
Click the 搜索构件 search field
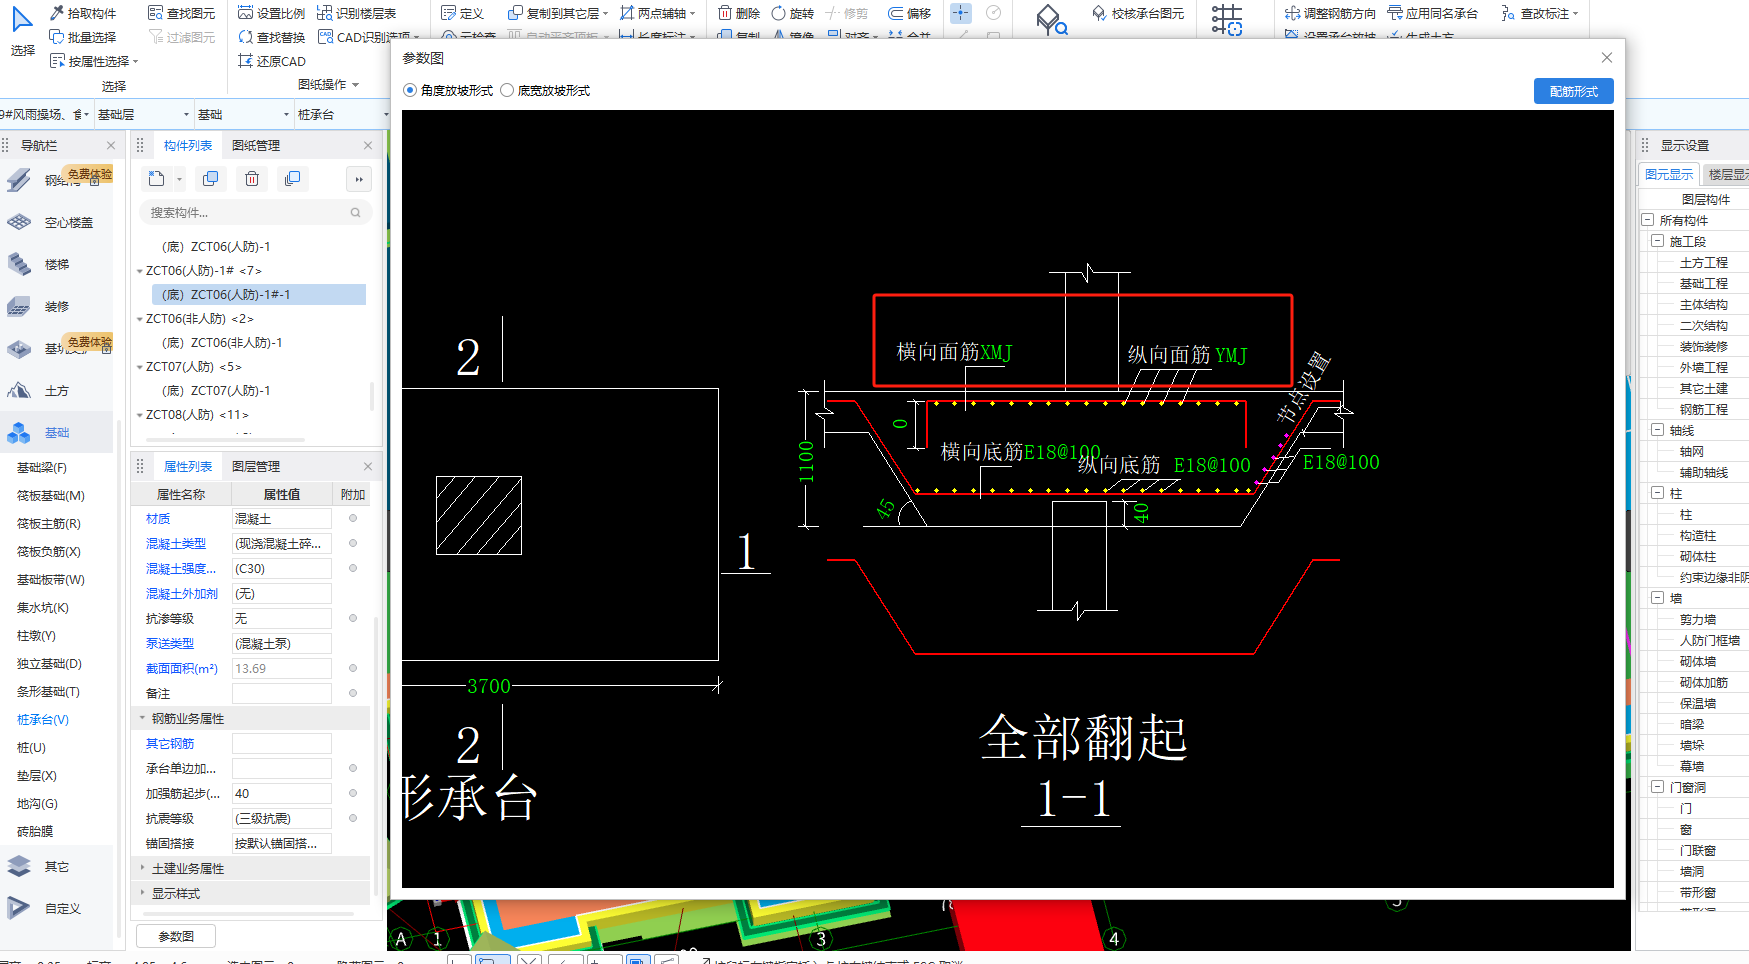255,212
